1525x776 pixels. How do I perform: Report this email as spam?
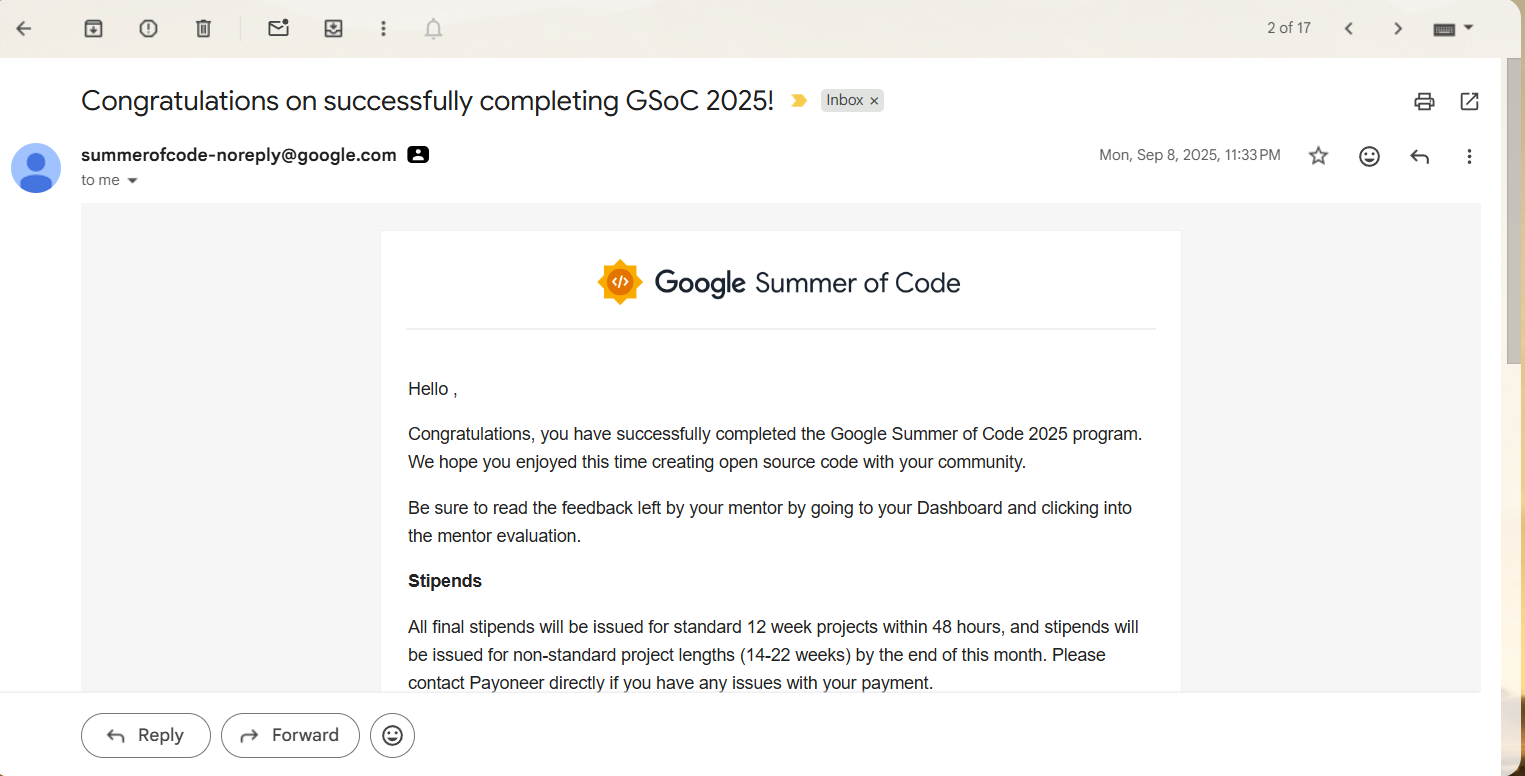(148, 28)
